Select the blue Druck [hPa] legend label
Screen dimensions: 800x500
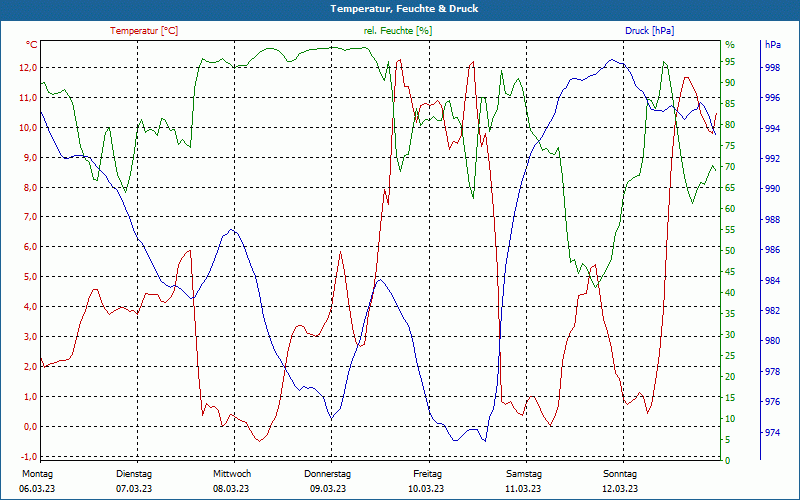(x=649, y=31)
